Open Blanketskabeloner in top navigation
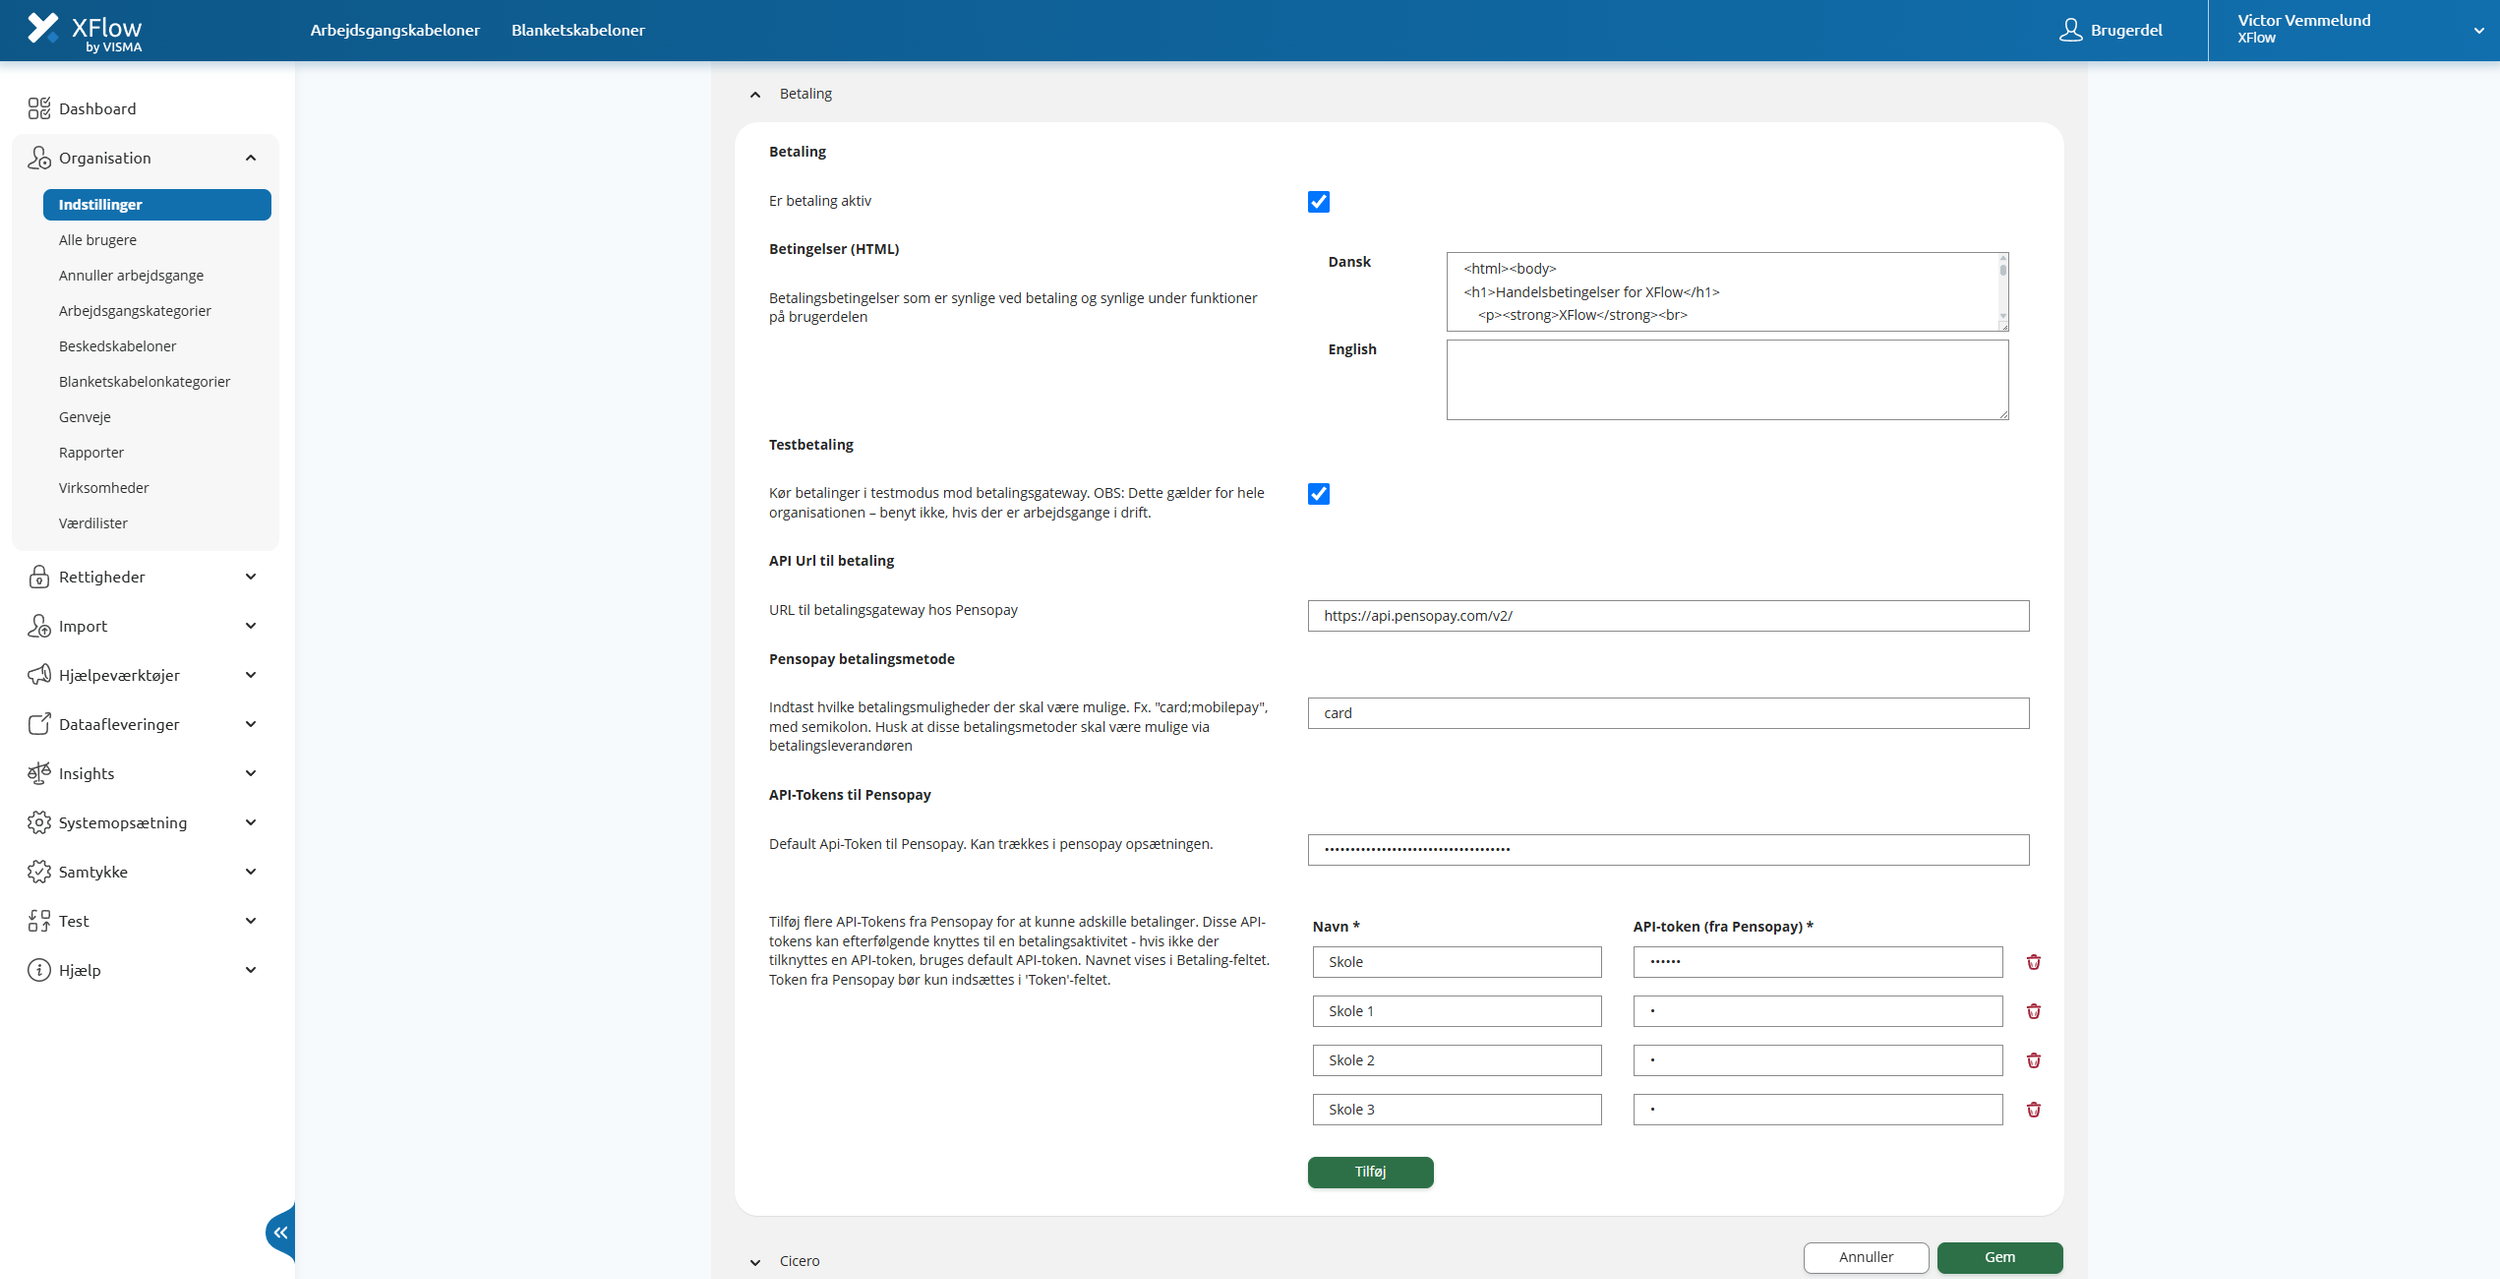Image resolution: width=2500 pixels, height=1279 pixels. point(578,30)
